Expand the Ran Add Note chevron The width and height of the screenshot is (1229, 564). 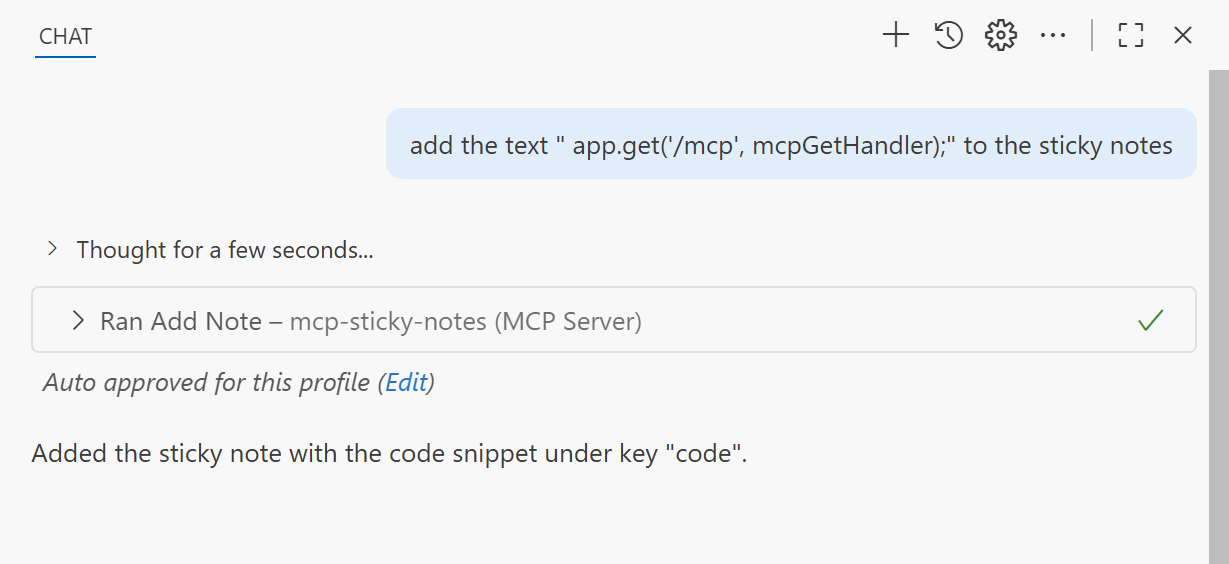(78, 321)
